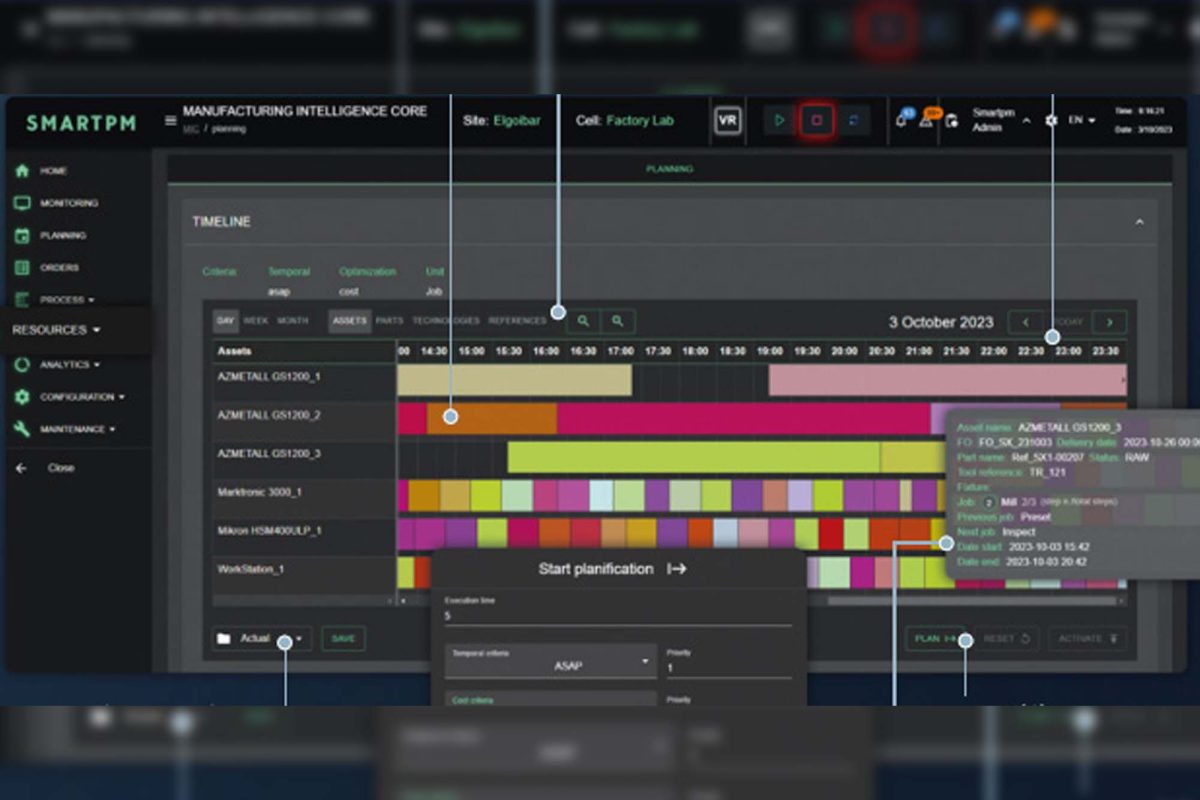Click orange job bar on AZMETALL GS1200_2
Image resolution: width=1200 pixels, height=800 pixels.
(492, 418)
